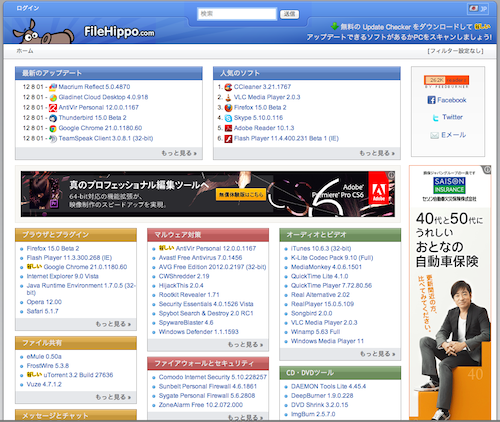
Task: Open the filter settings link
Action: [455, 51]
